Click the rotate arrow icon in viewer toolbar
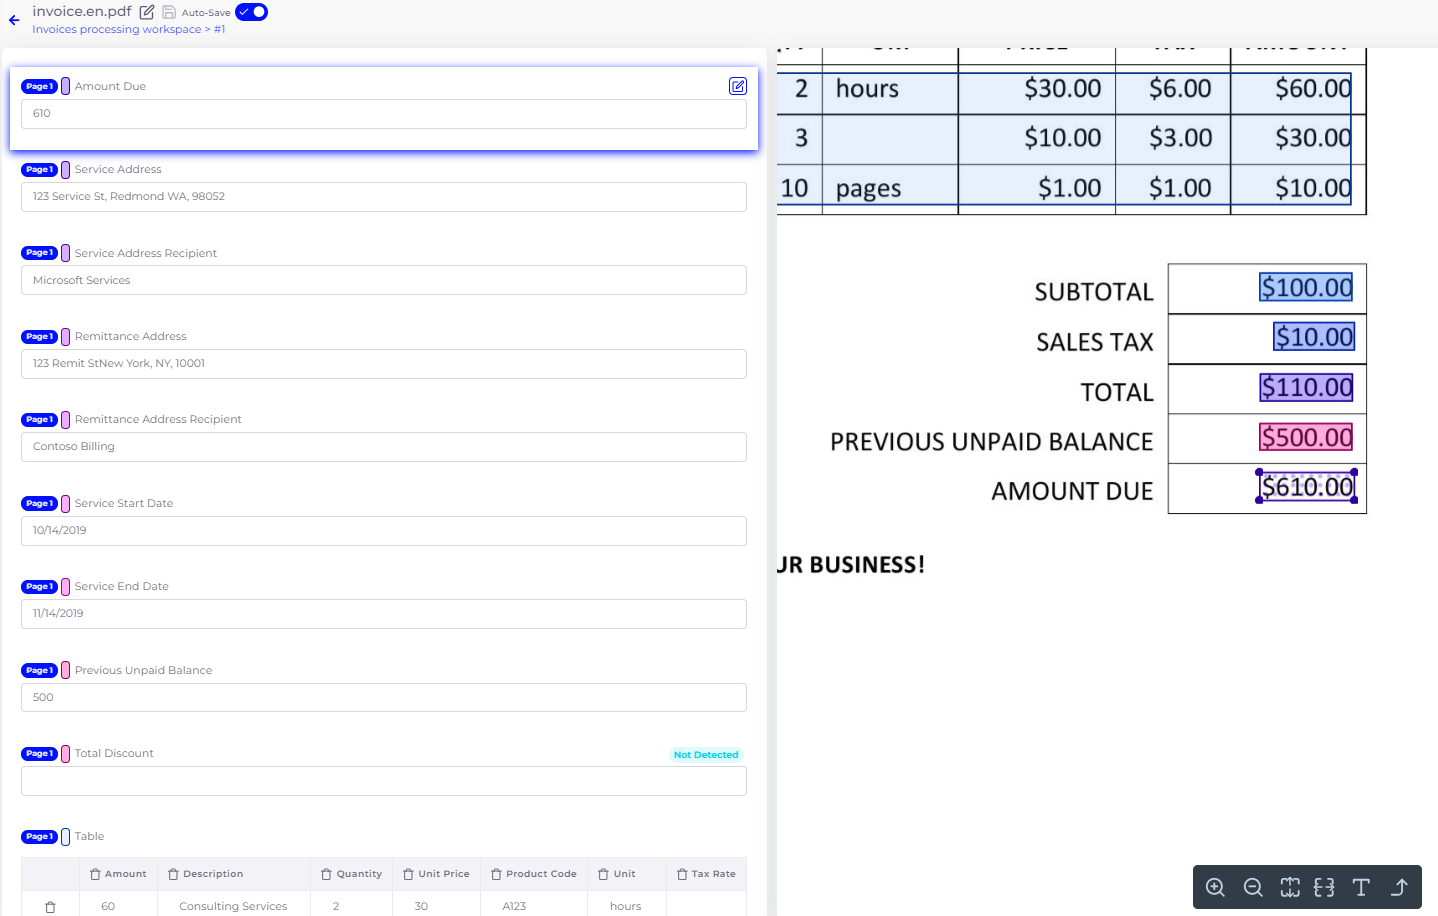 point(1399,887)
